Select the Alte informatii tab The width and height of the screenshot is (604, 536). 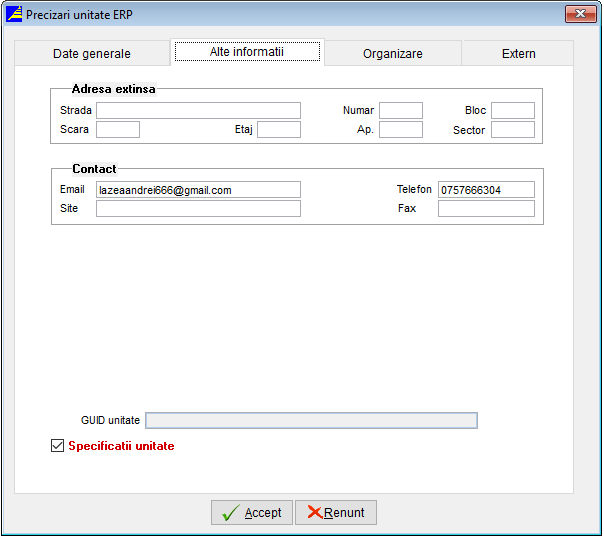(247, 52)
